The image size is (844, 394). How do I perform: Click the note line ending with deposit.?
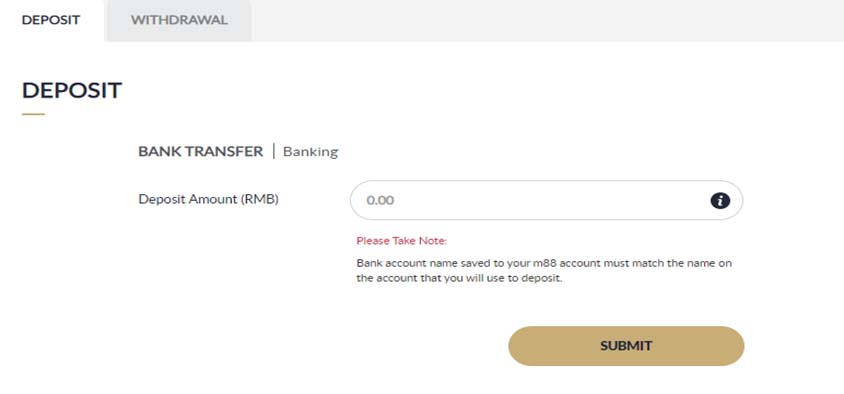(459, 279)
